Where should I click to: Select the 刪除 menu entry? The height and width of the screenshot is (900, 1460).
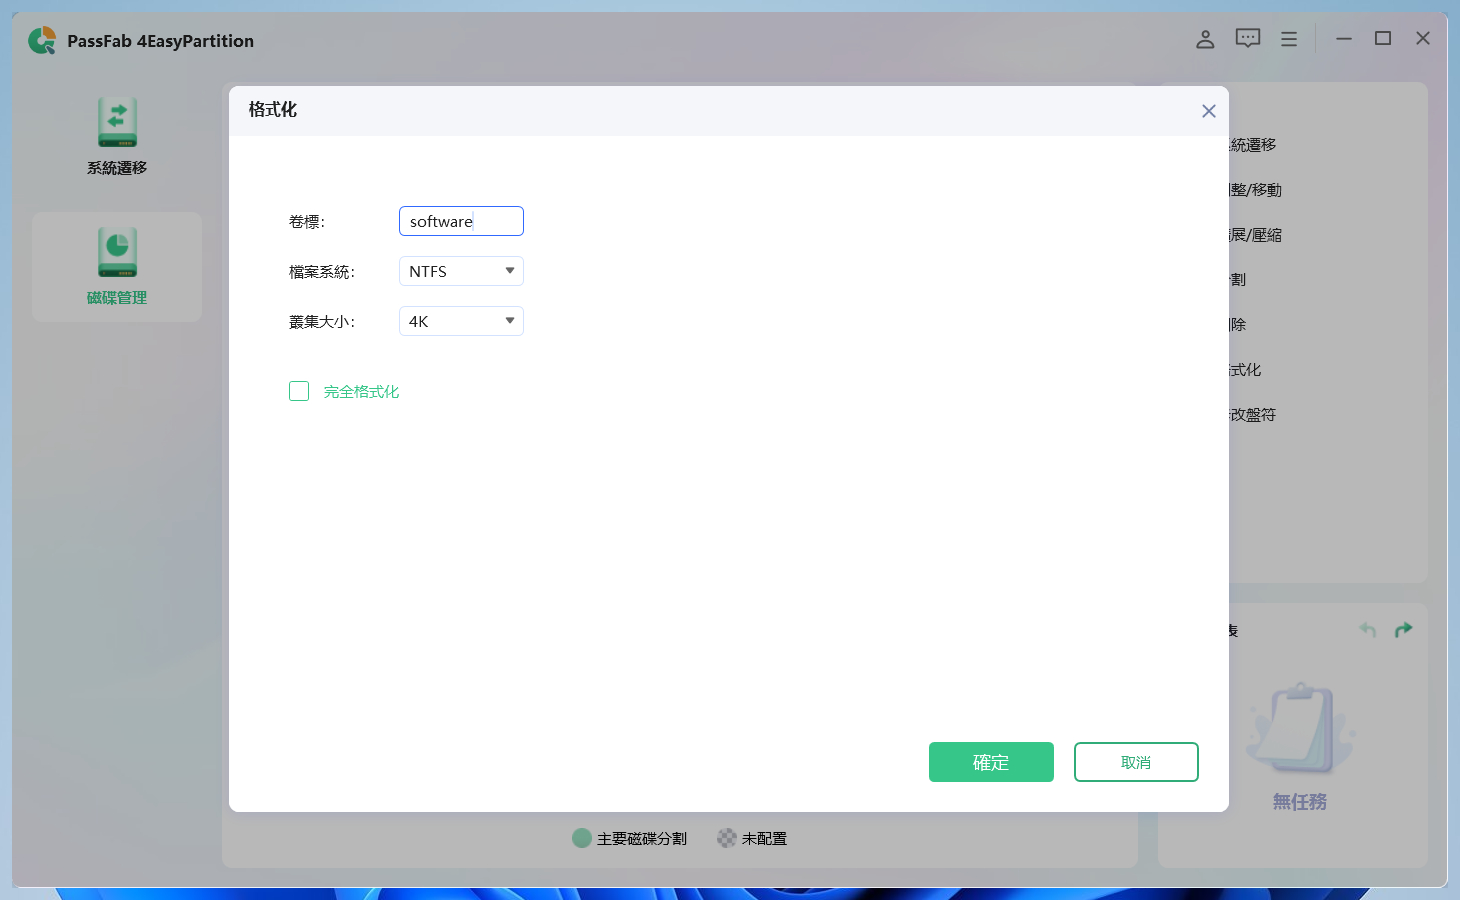click(x=1239, y=324)
